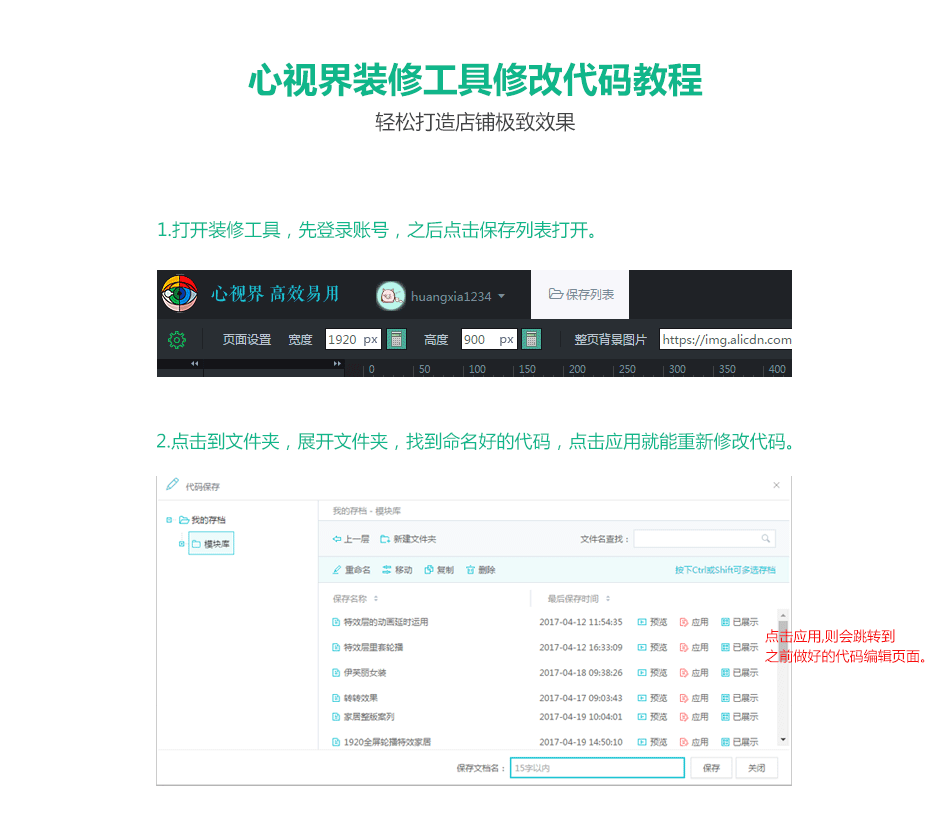Open the green gear page settings icon
The height and width of the screenshot is (836, 950).
pyautogui.click(x=176, y=339)
